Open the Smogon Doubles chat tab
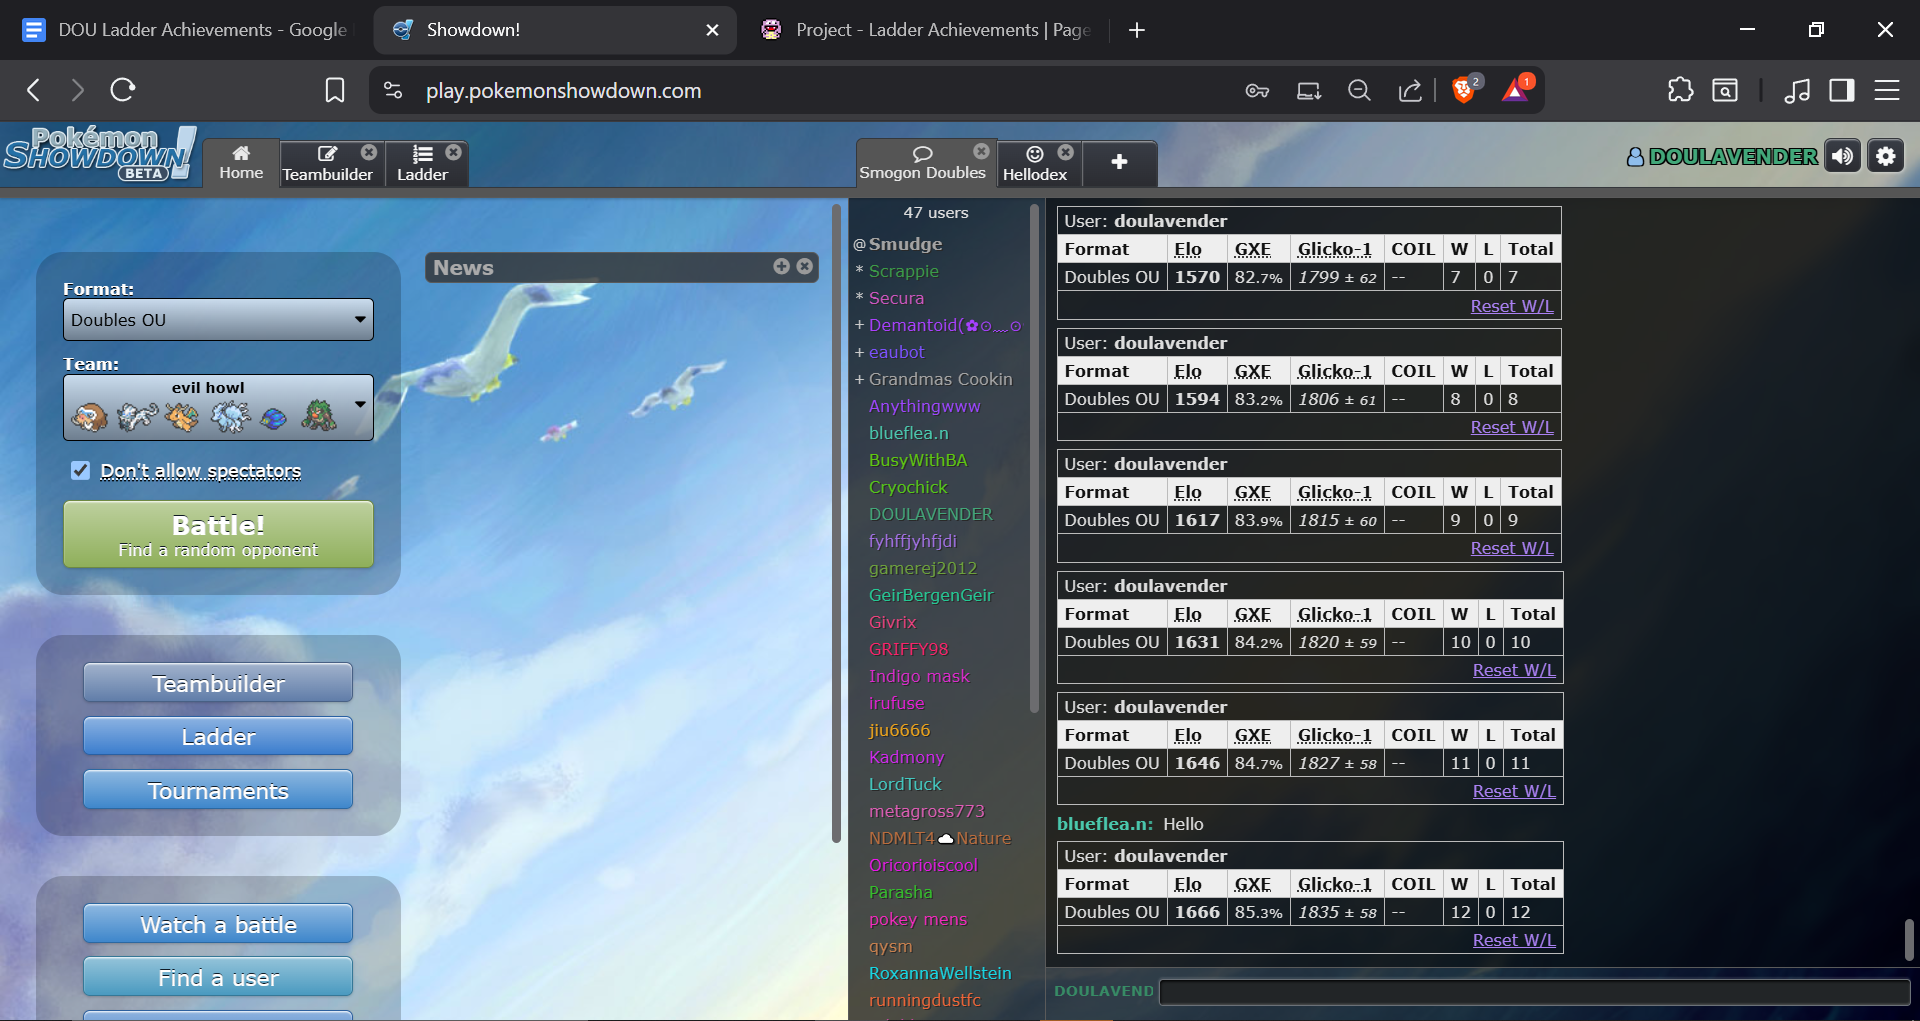Screen dimensions: 1920x1021 tap(922, 163)
